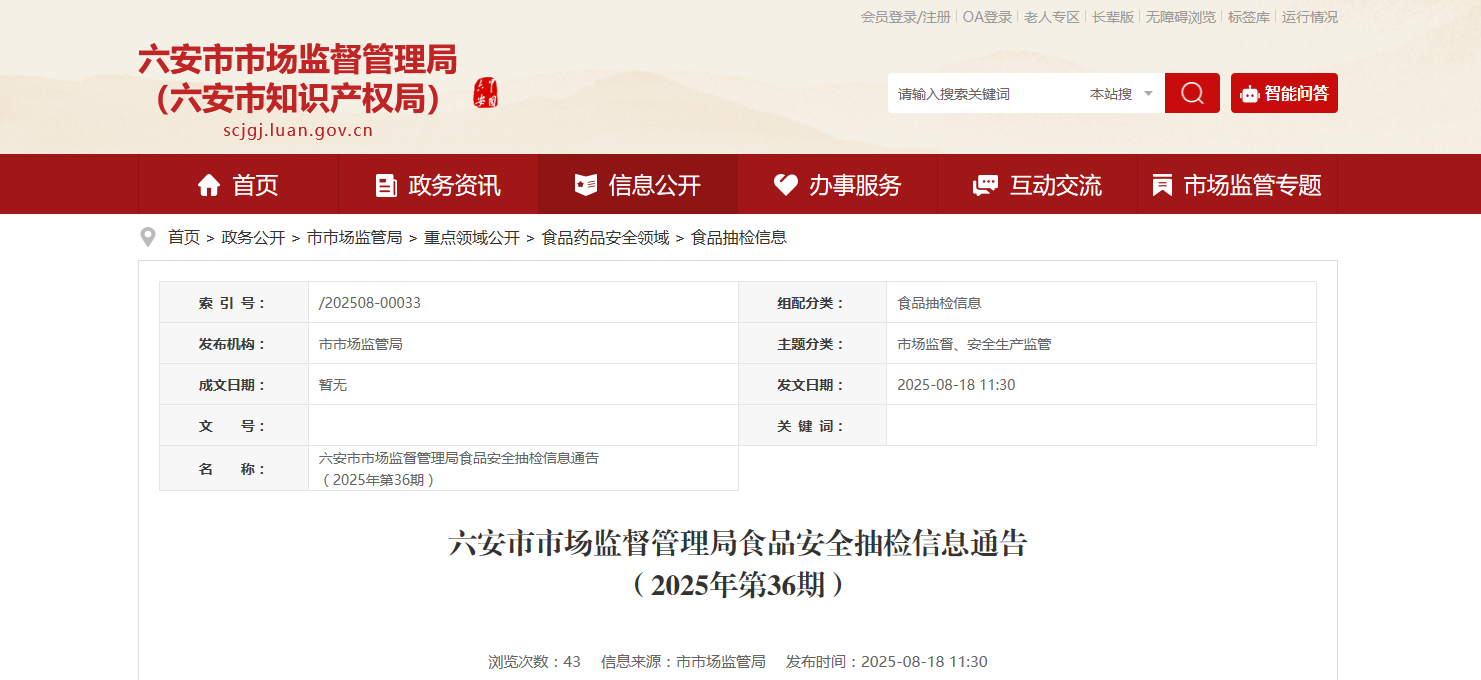Click the main article heading 食品安全抽检信息通告
Viewport: 1481px width, 680px height.
738,563
